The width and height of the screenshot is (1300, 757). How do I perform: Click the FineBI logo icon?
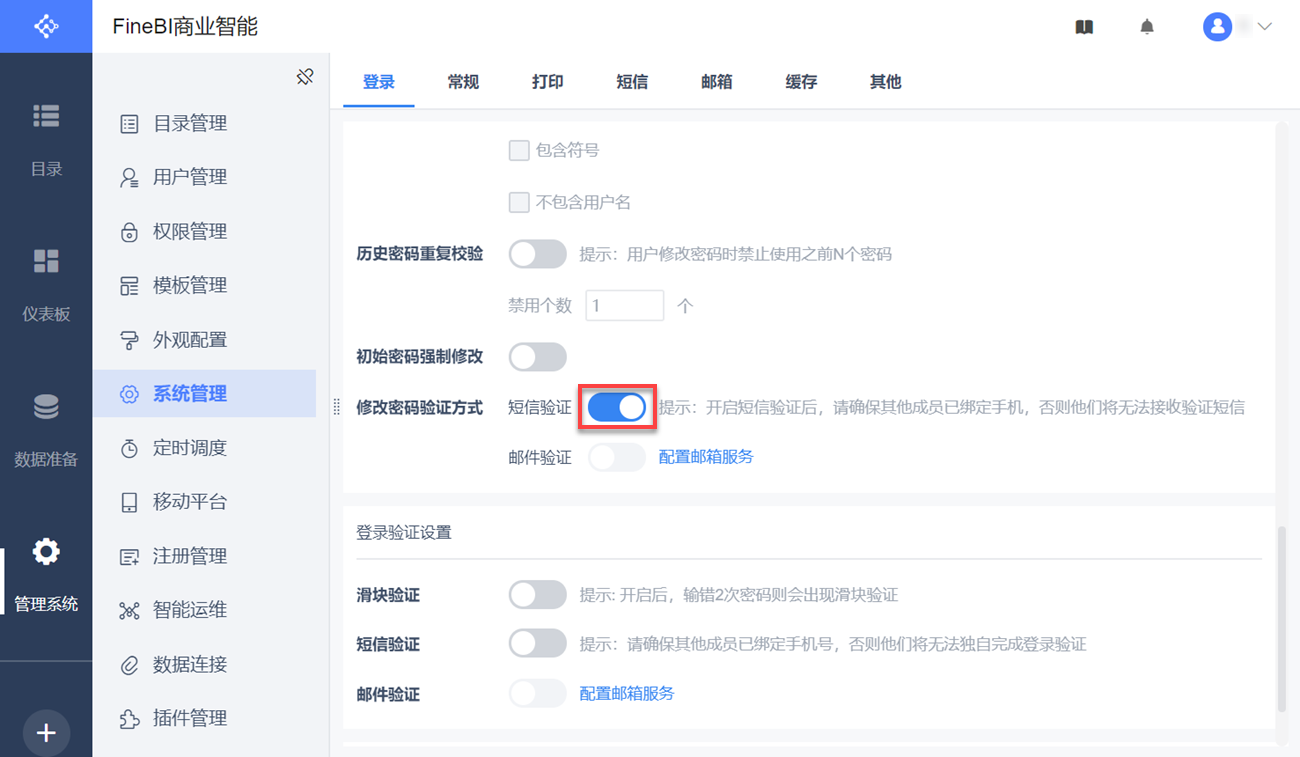46,26
